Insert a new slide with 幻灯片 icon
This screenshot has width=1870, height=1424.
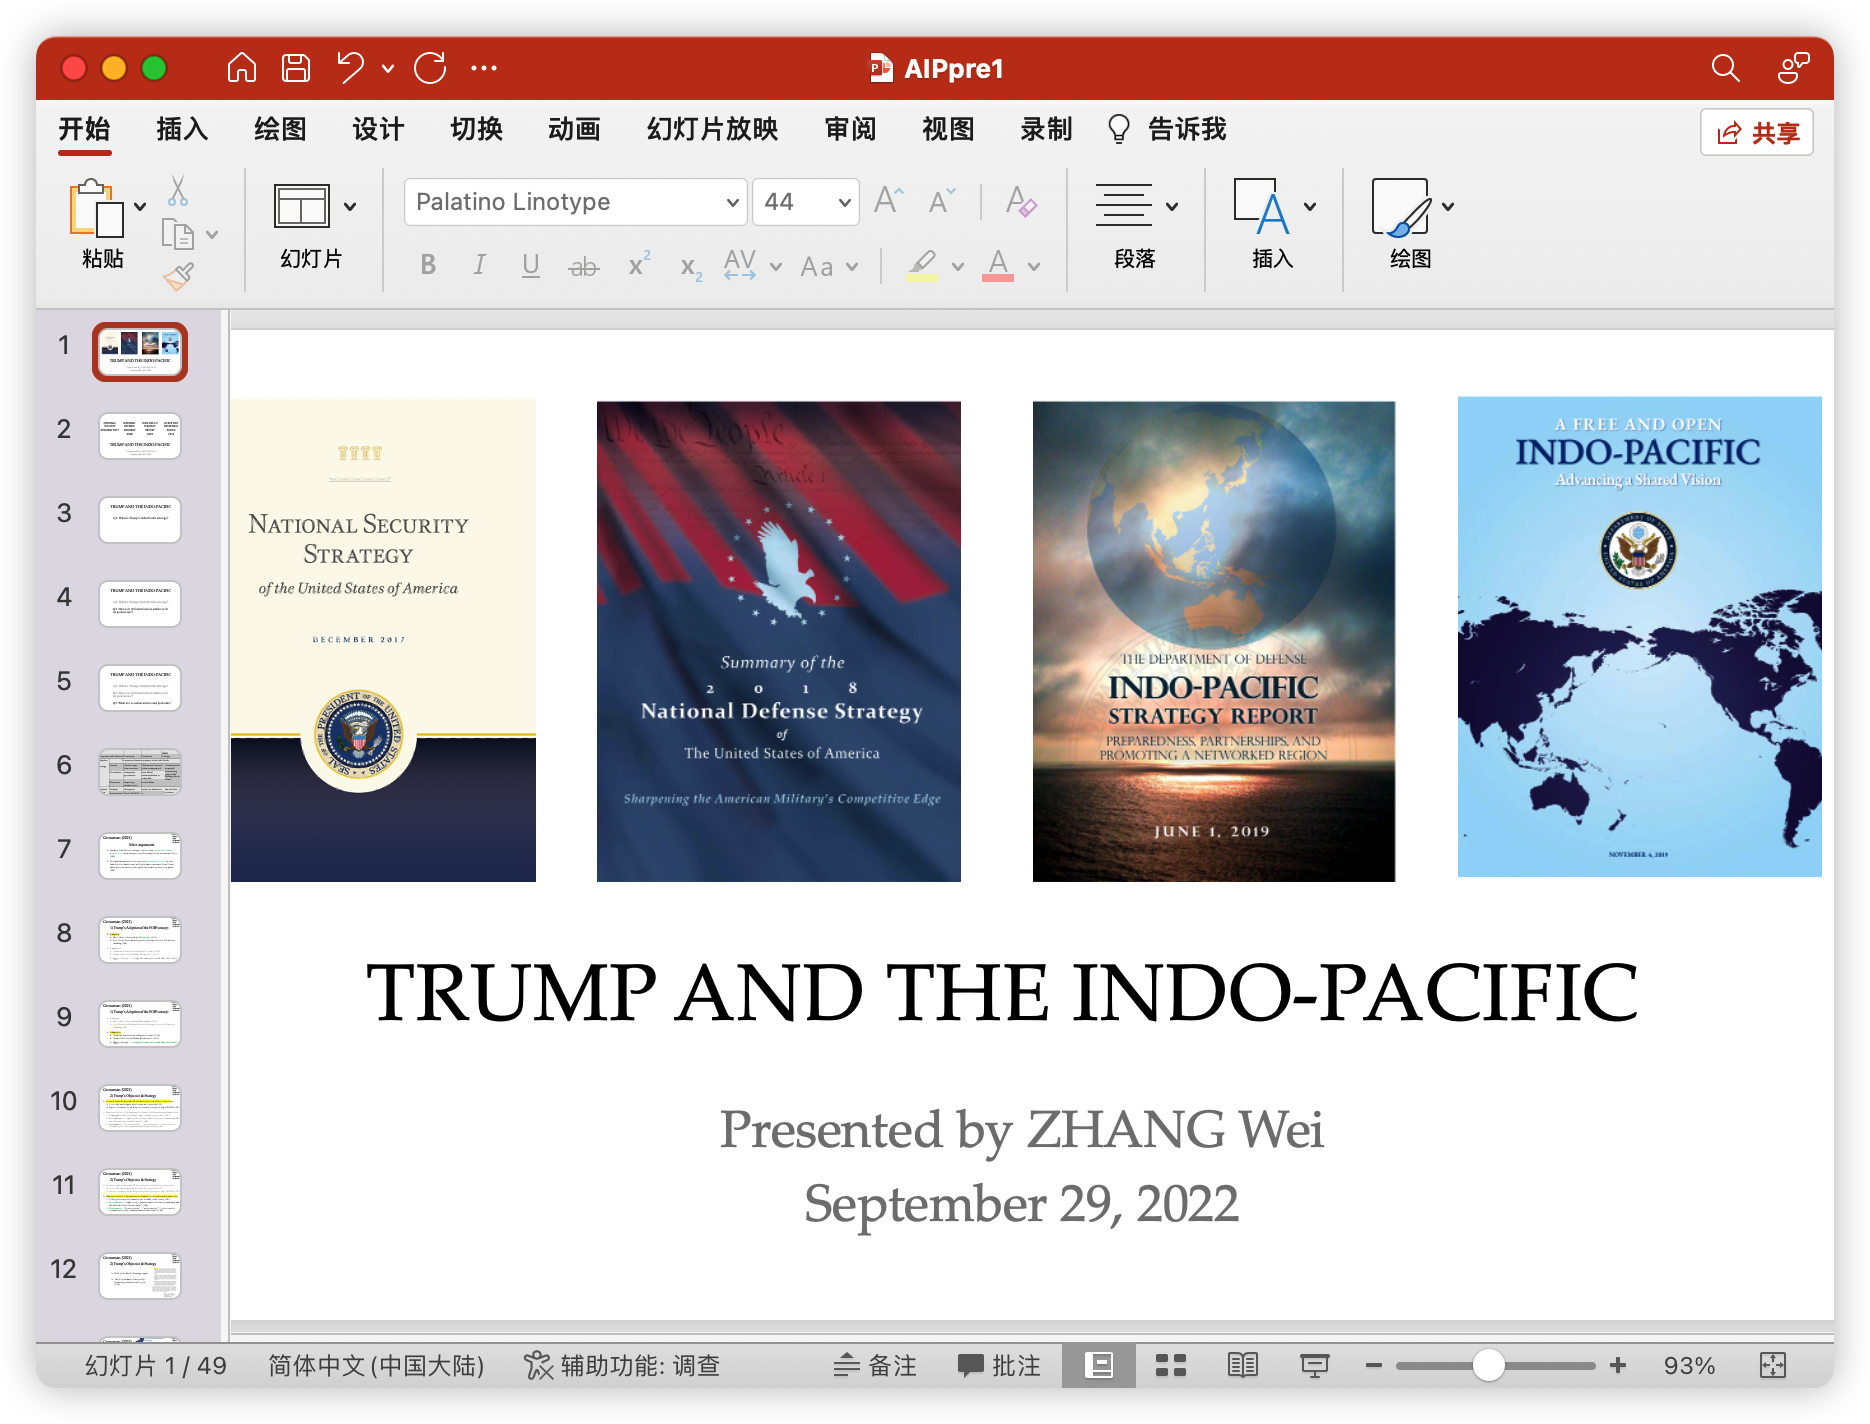(x=302, y=206)
